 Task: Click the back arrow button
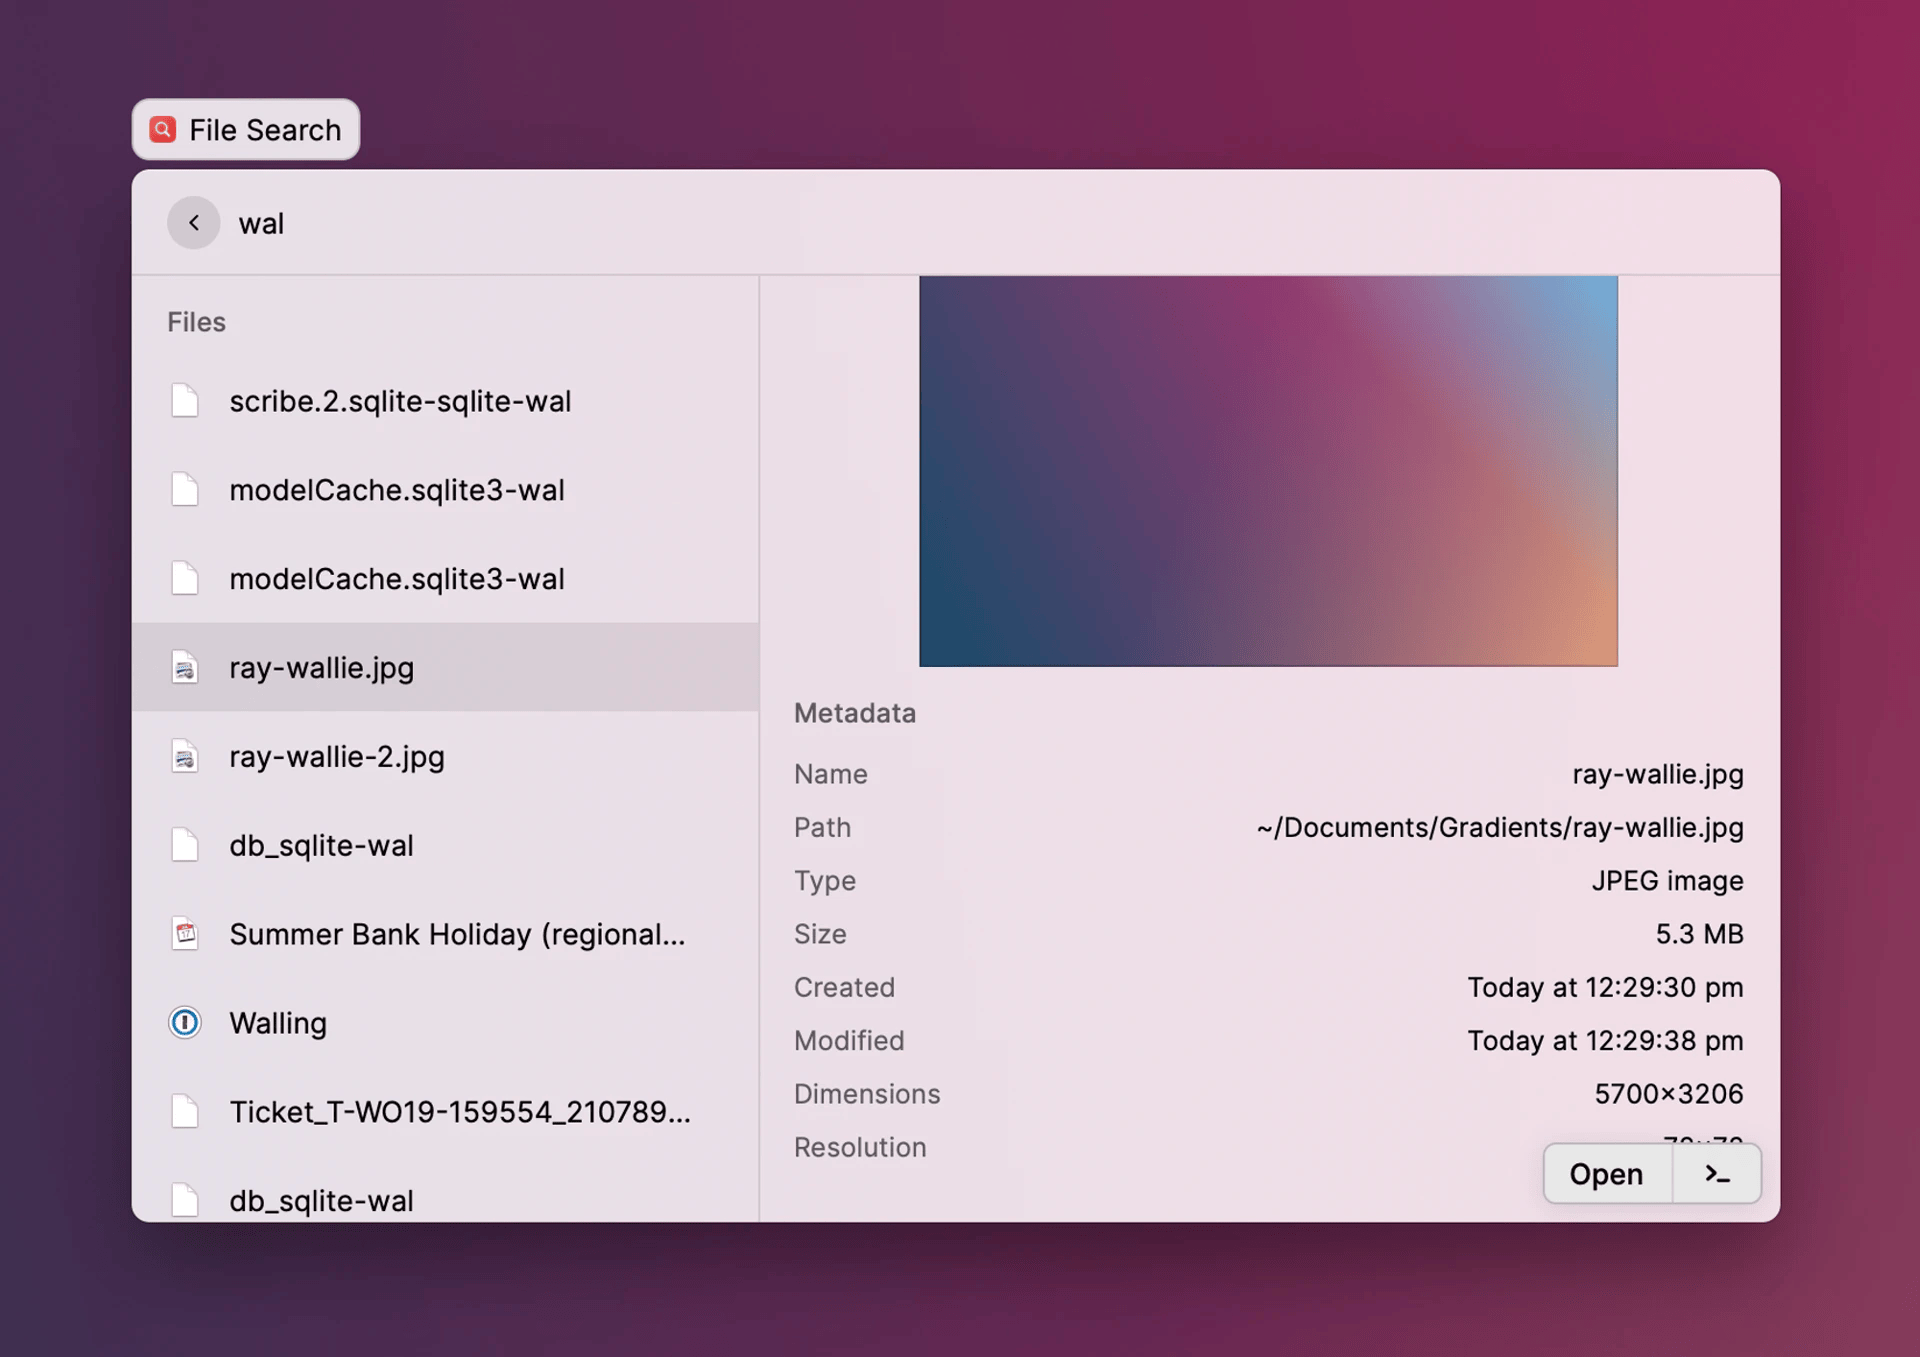tap(193, 223)
